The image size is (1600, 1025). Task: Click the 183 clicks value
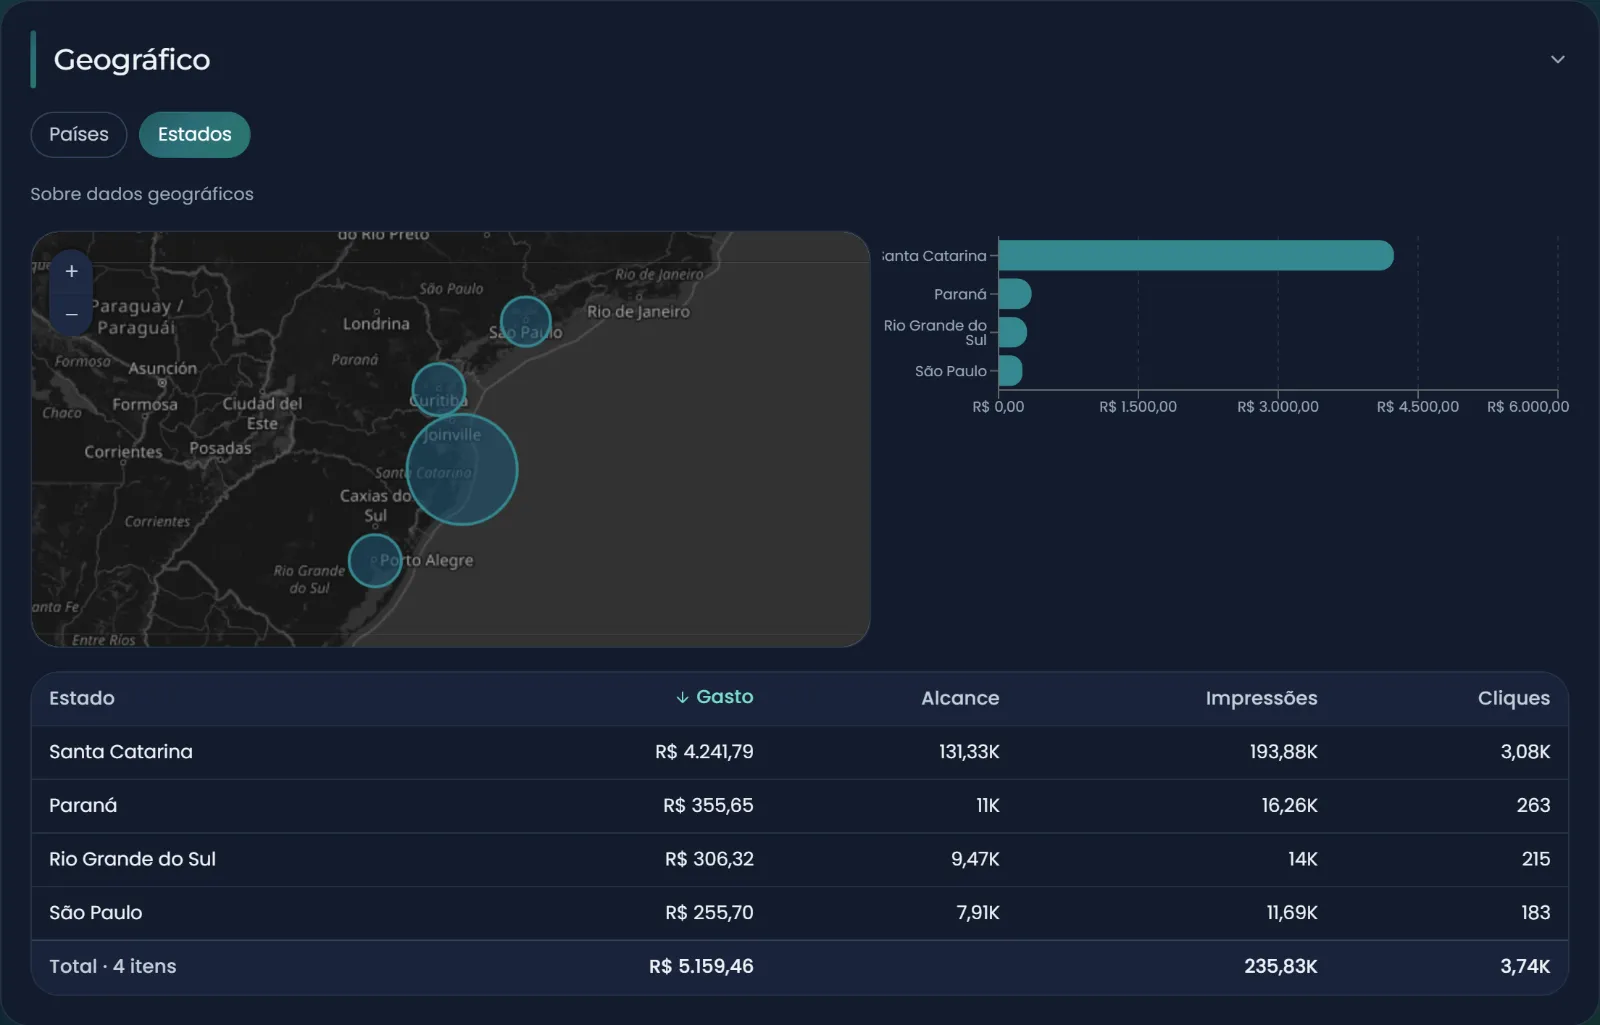point(1535,912)
